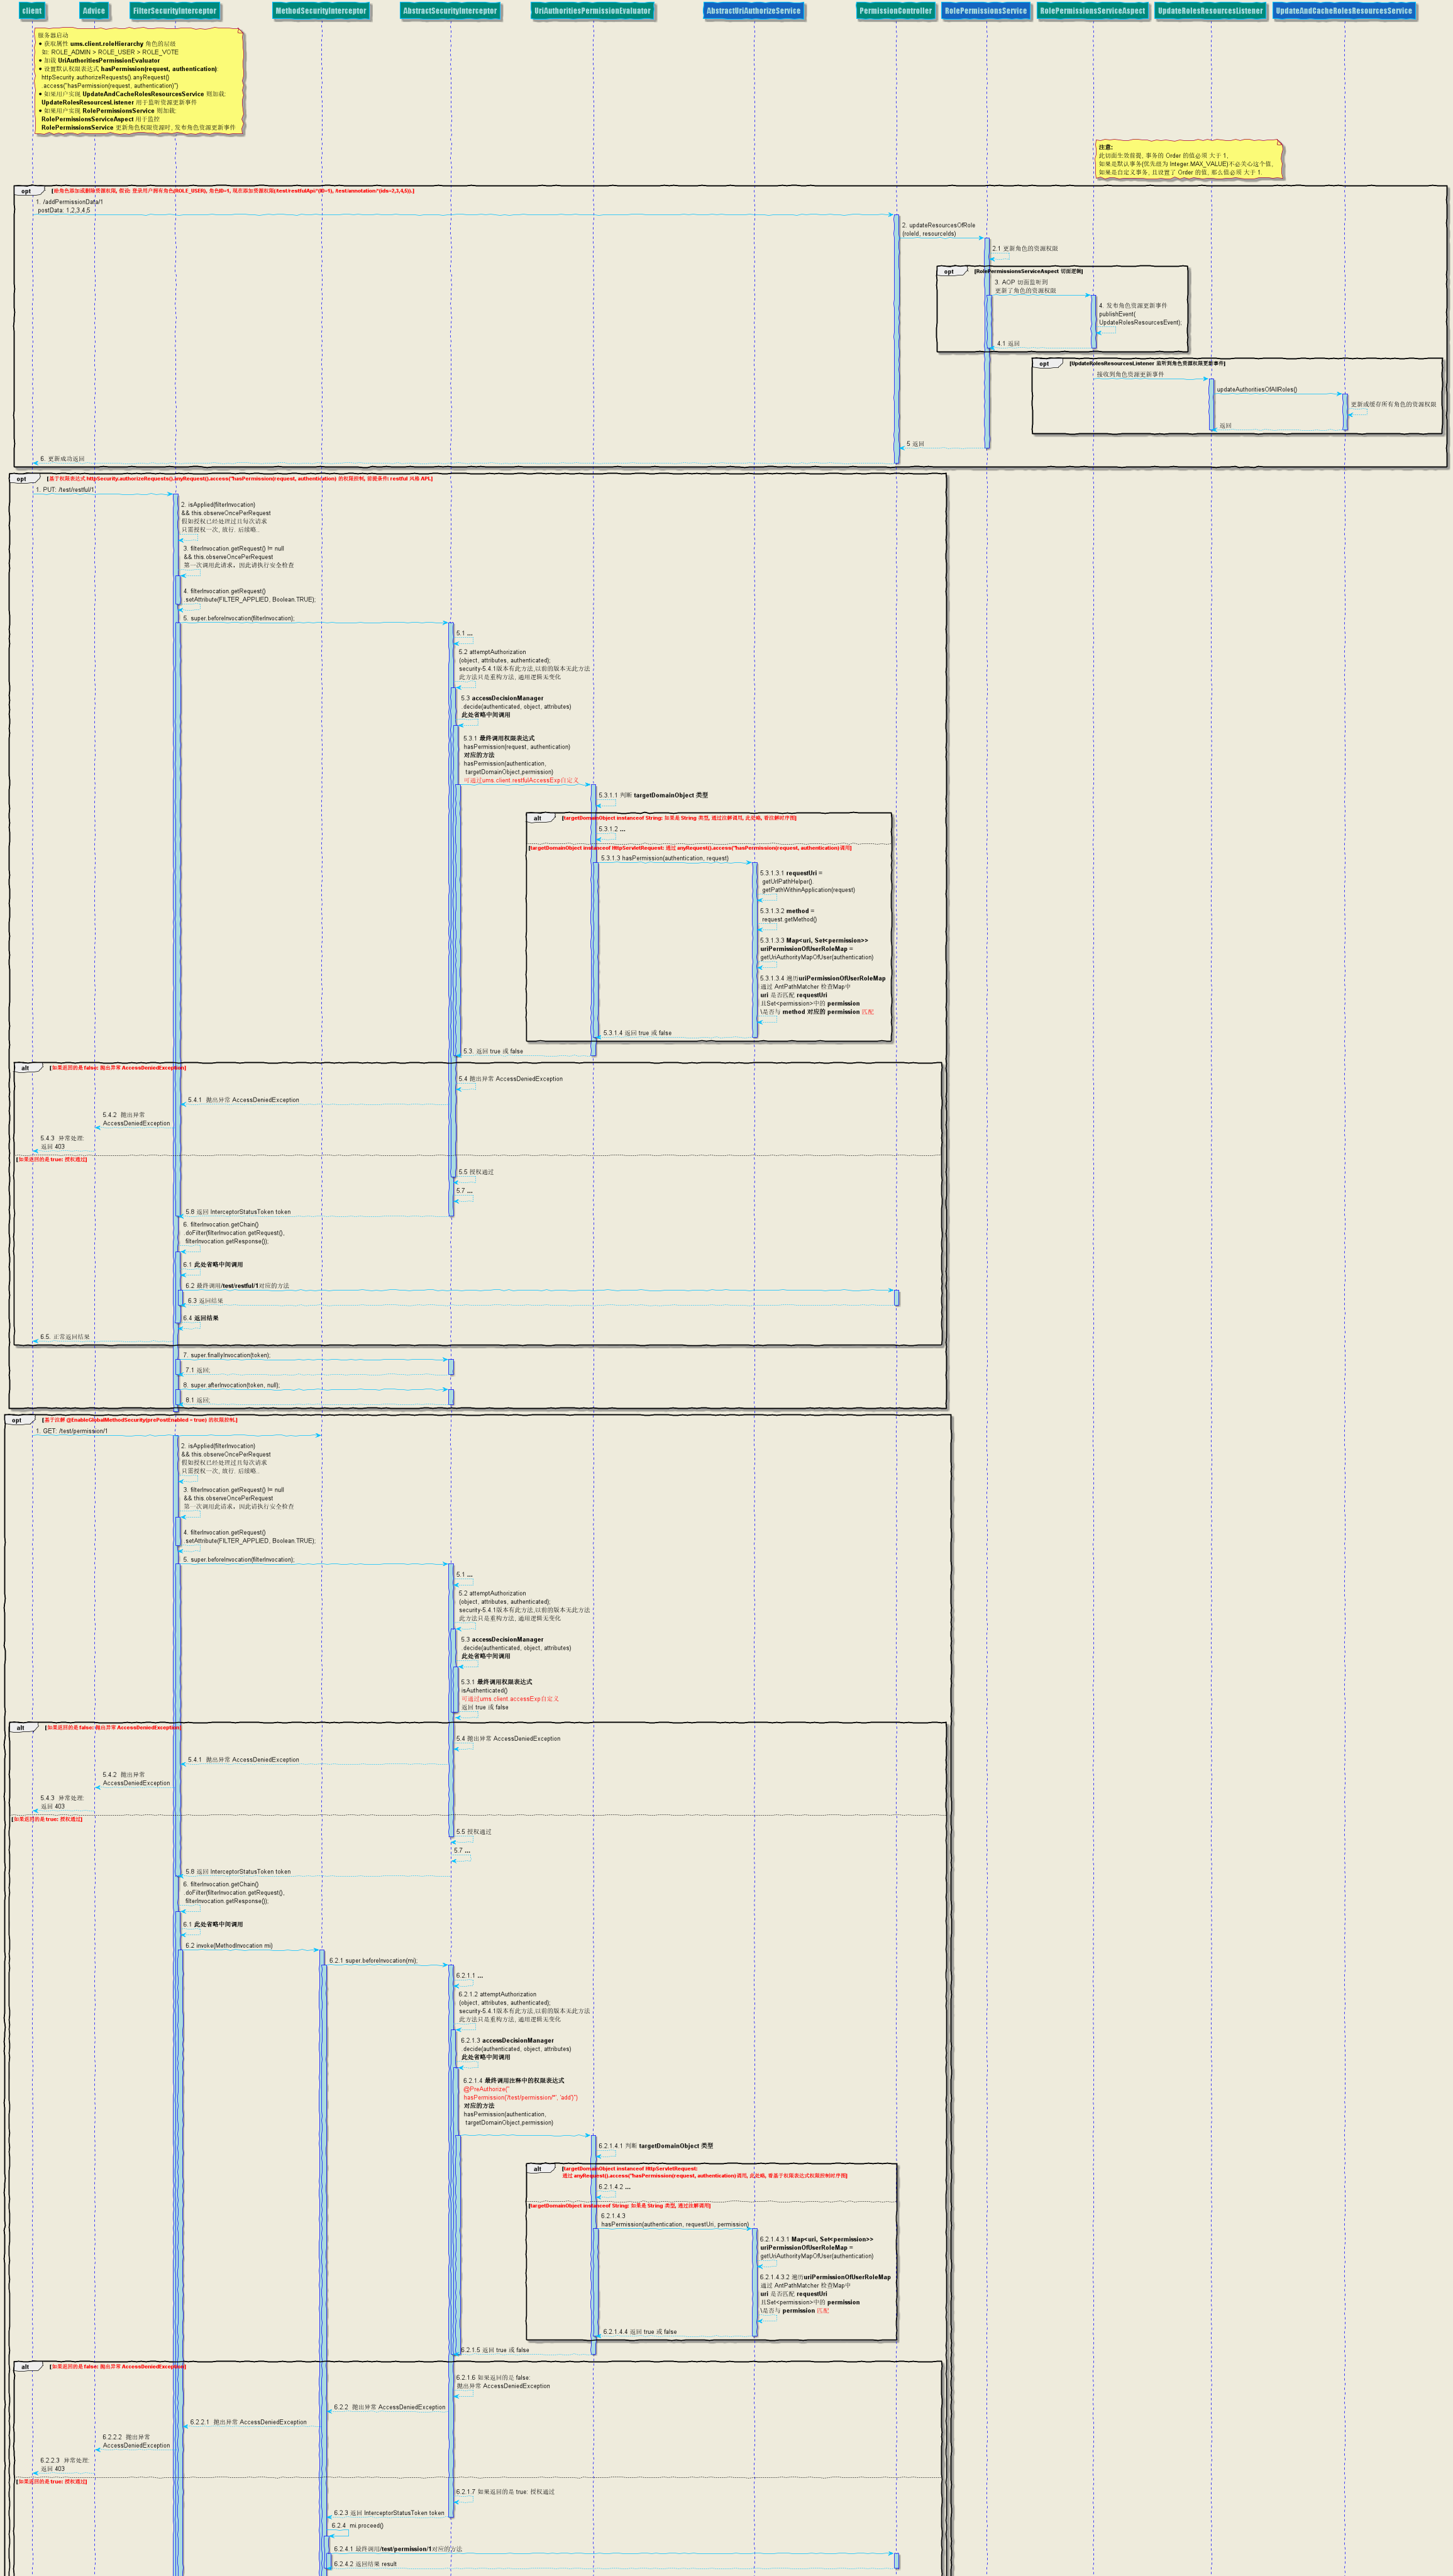Click the PermissionController activation bar at top

click(896, 340)
